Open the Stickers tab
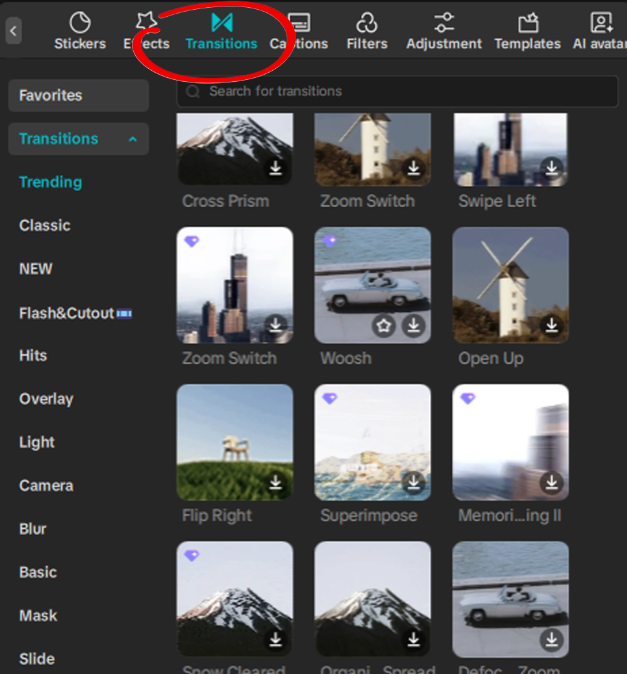Viewport: 627px width, 674px height. click(80, 31)
